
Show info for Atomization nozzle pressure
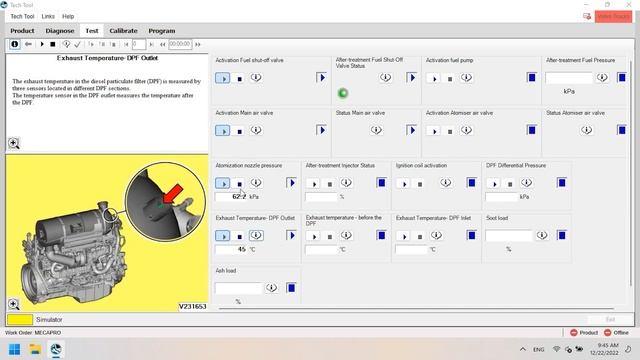click(256, 182)
